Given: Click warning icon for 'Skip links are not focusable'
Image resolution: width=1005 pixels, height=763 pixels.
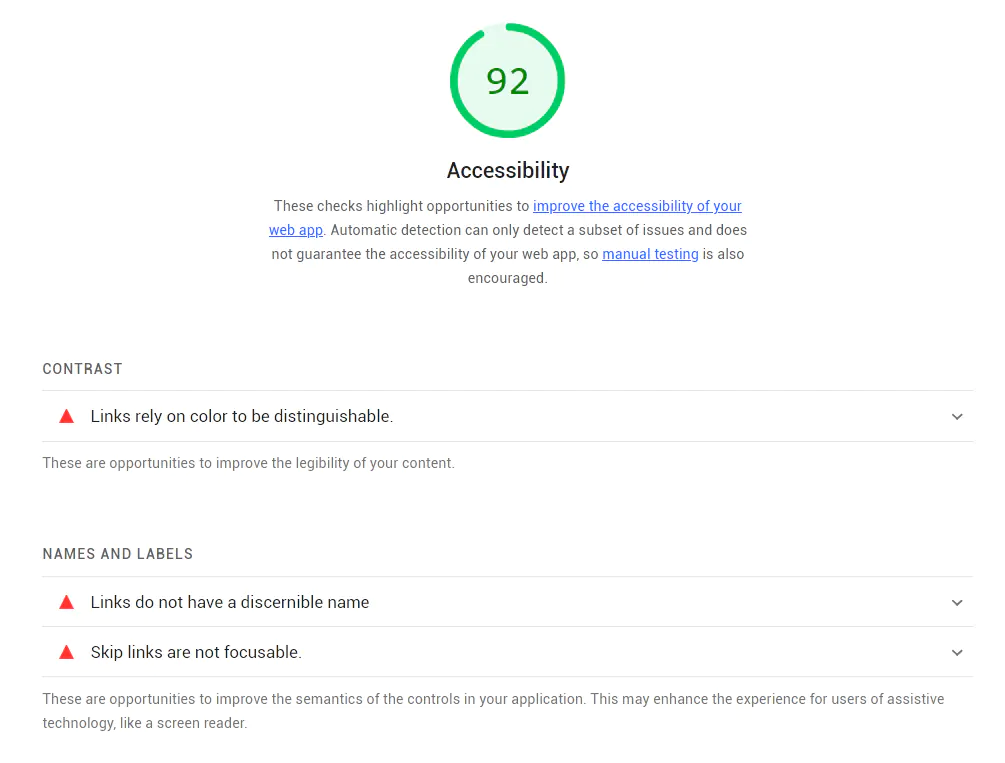Looking at the screenshot, I should (x=66, y=651).
